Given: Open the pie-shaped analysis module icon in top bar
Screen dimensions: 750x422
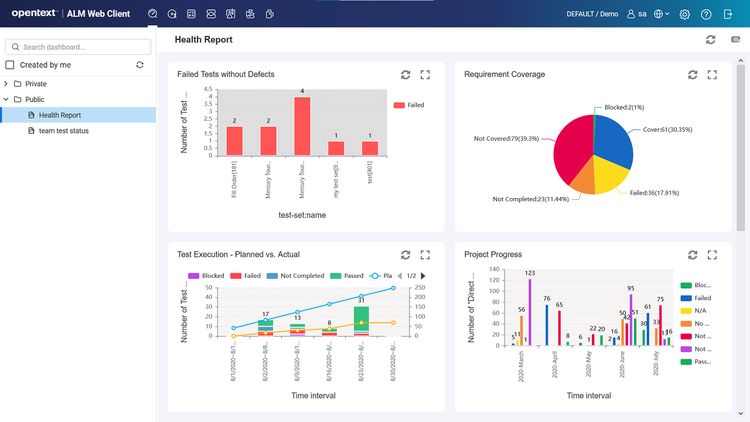Looking at the screenshot, I should point(270,14).
